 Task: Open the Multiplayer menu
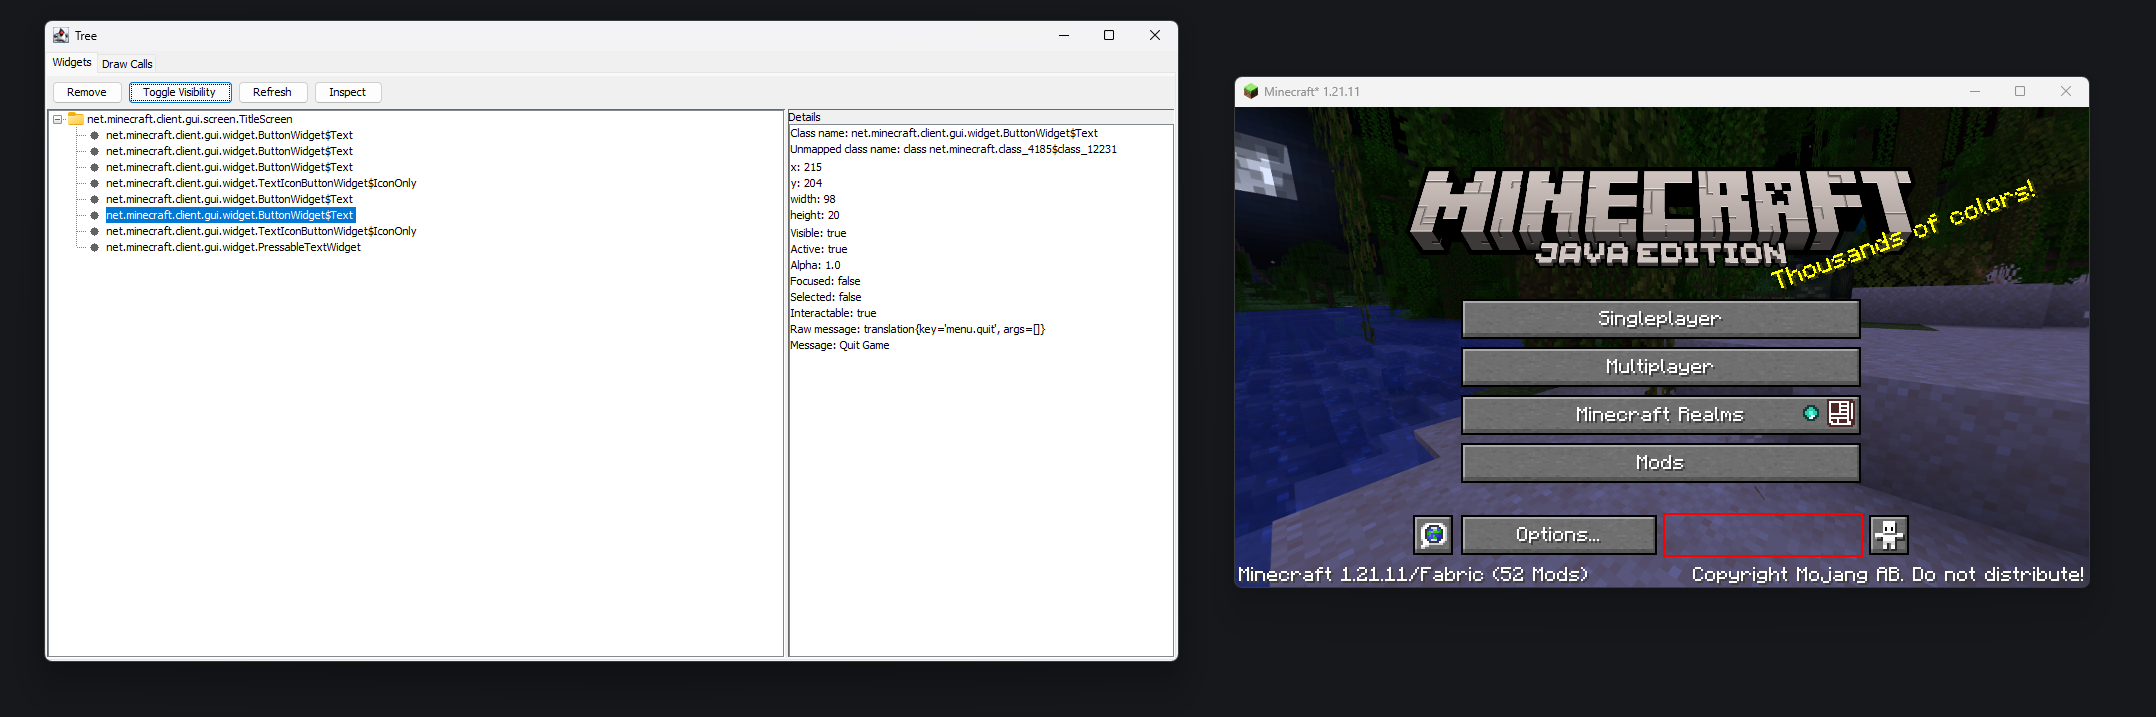1660,367
